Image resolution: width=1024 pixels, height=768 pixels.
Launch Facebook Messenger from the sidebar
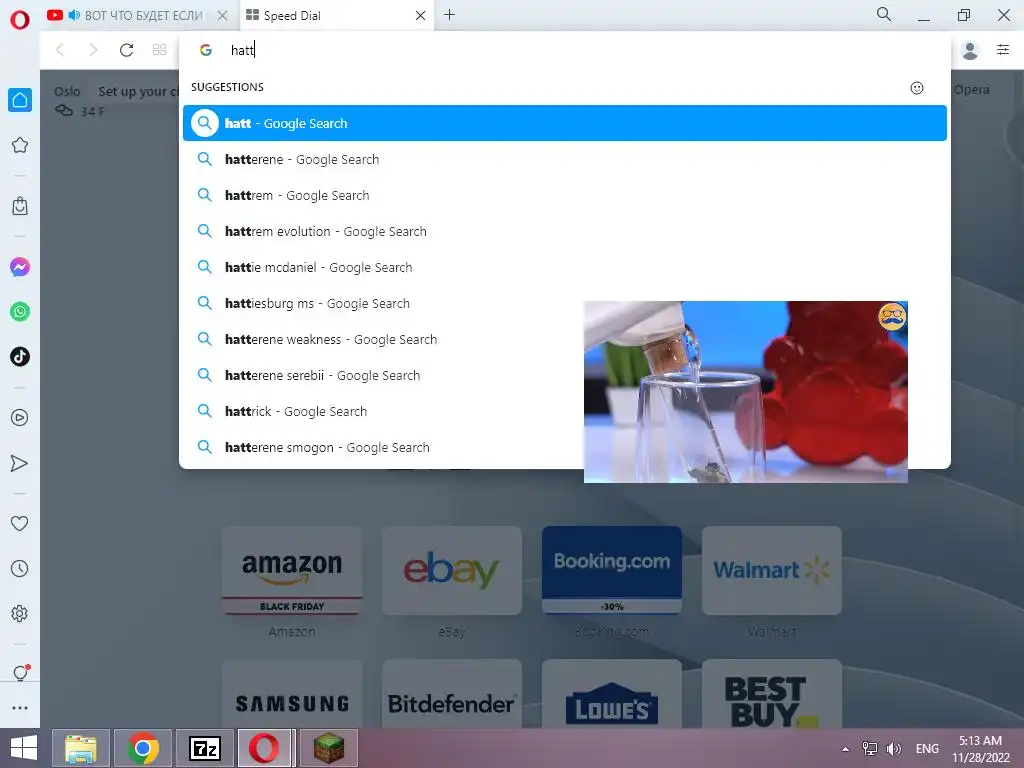(x=20, y=267)
